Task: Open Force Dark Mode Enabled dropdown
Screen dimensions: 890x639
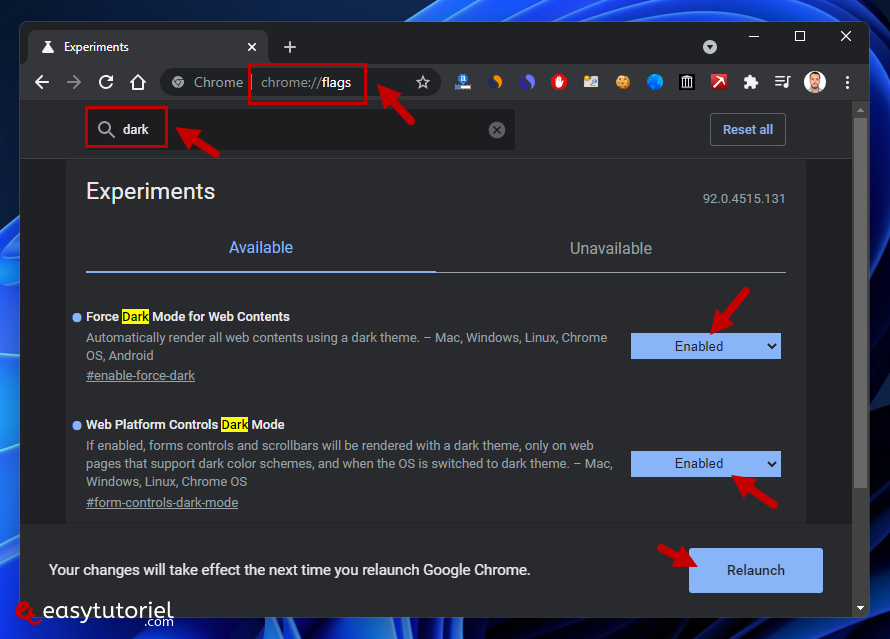Action: 706,346
